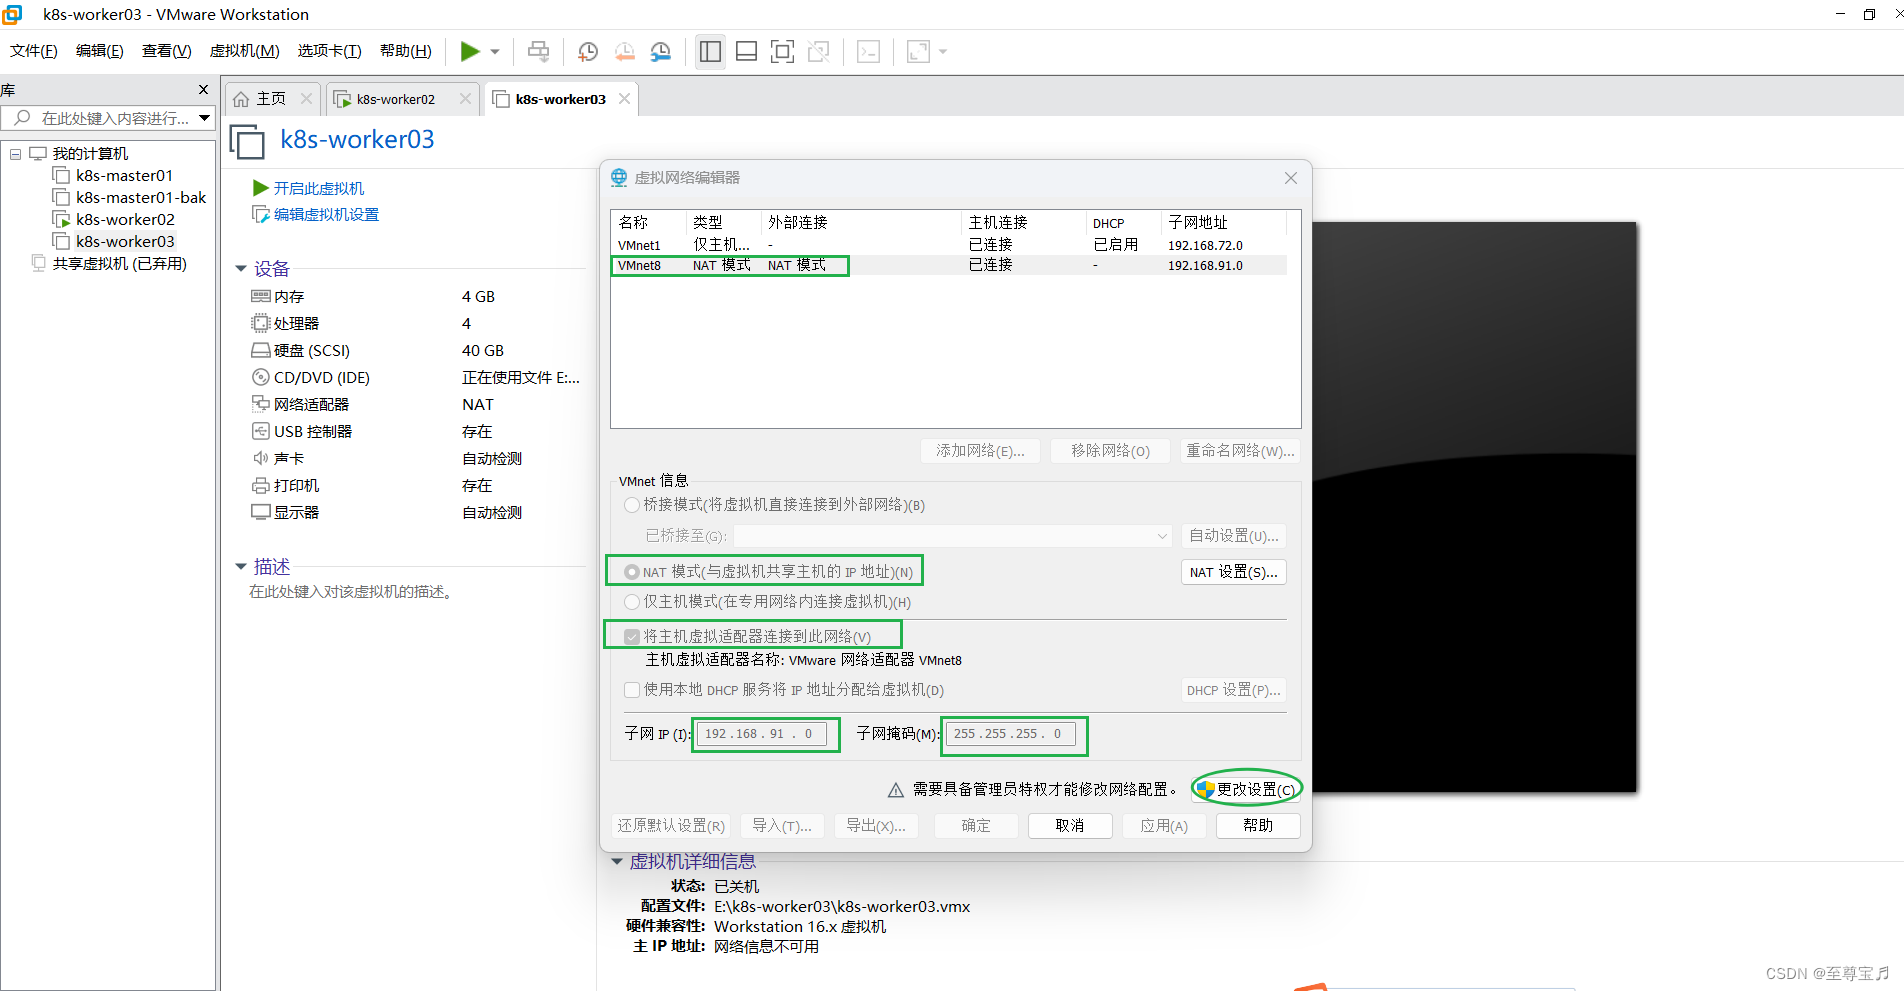Select the 硬盘 (SCSI) device icon
The height and width of the screenshot is (991, 1904).
pyautogui.click(x=260, y=350)
